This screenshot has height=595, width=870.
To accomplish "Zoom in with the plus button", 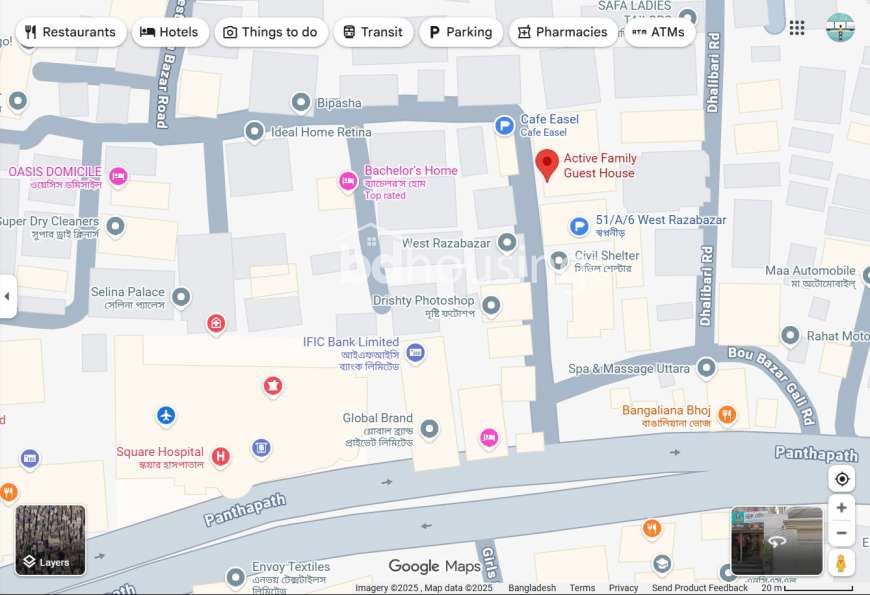I will pos(842,507).
